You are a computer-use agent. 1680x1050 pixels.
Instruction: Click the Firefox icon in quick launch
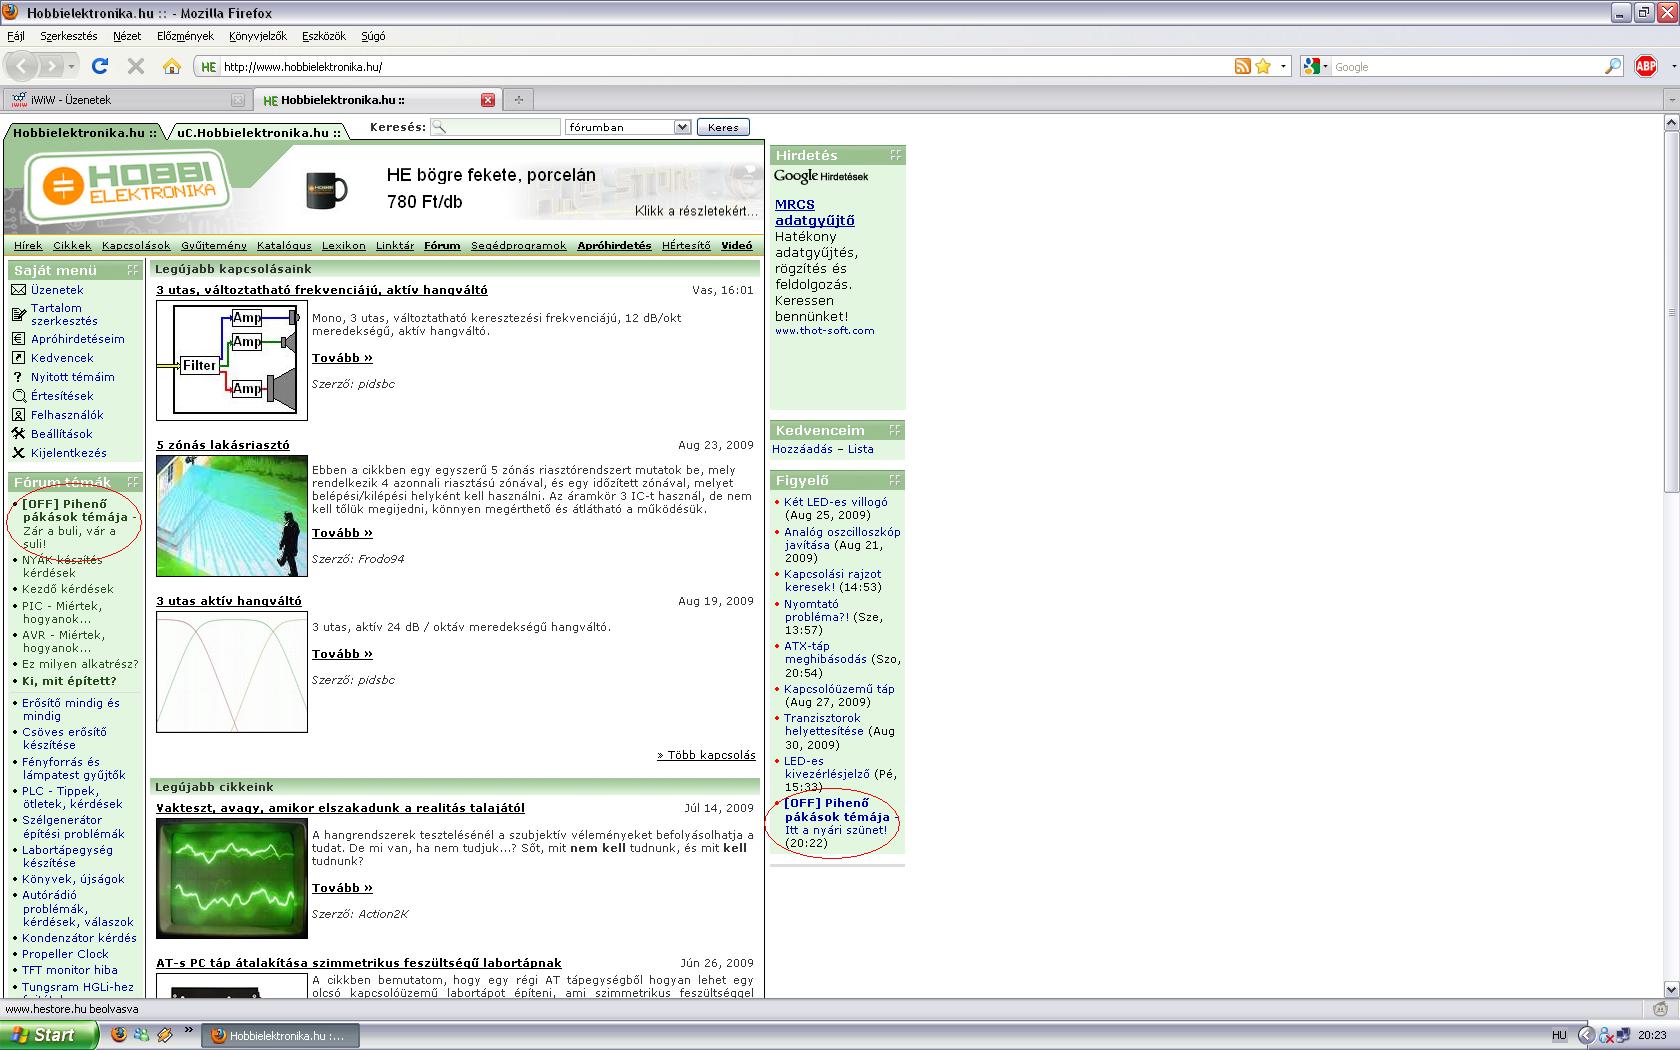119,1035
